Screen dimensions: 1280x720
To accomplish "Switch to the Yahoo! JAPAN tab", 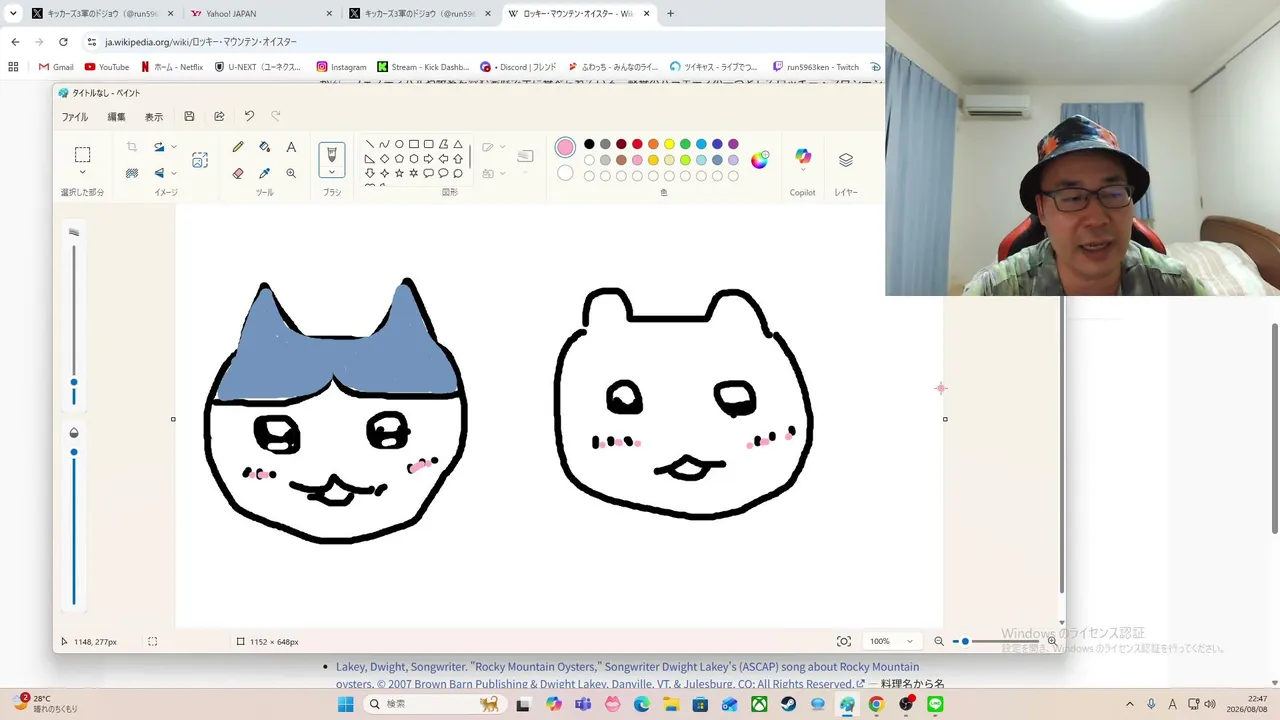I will [x=260, y=14].
